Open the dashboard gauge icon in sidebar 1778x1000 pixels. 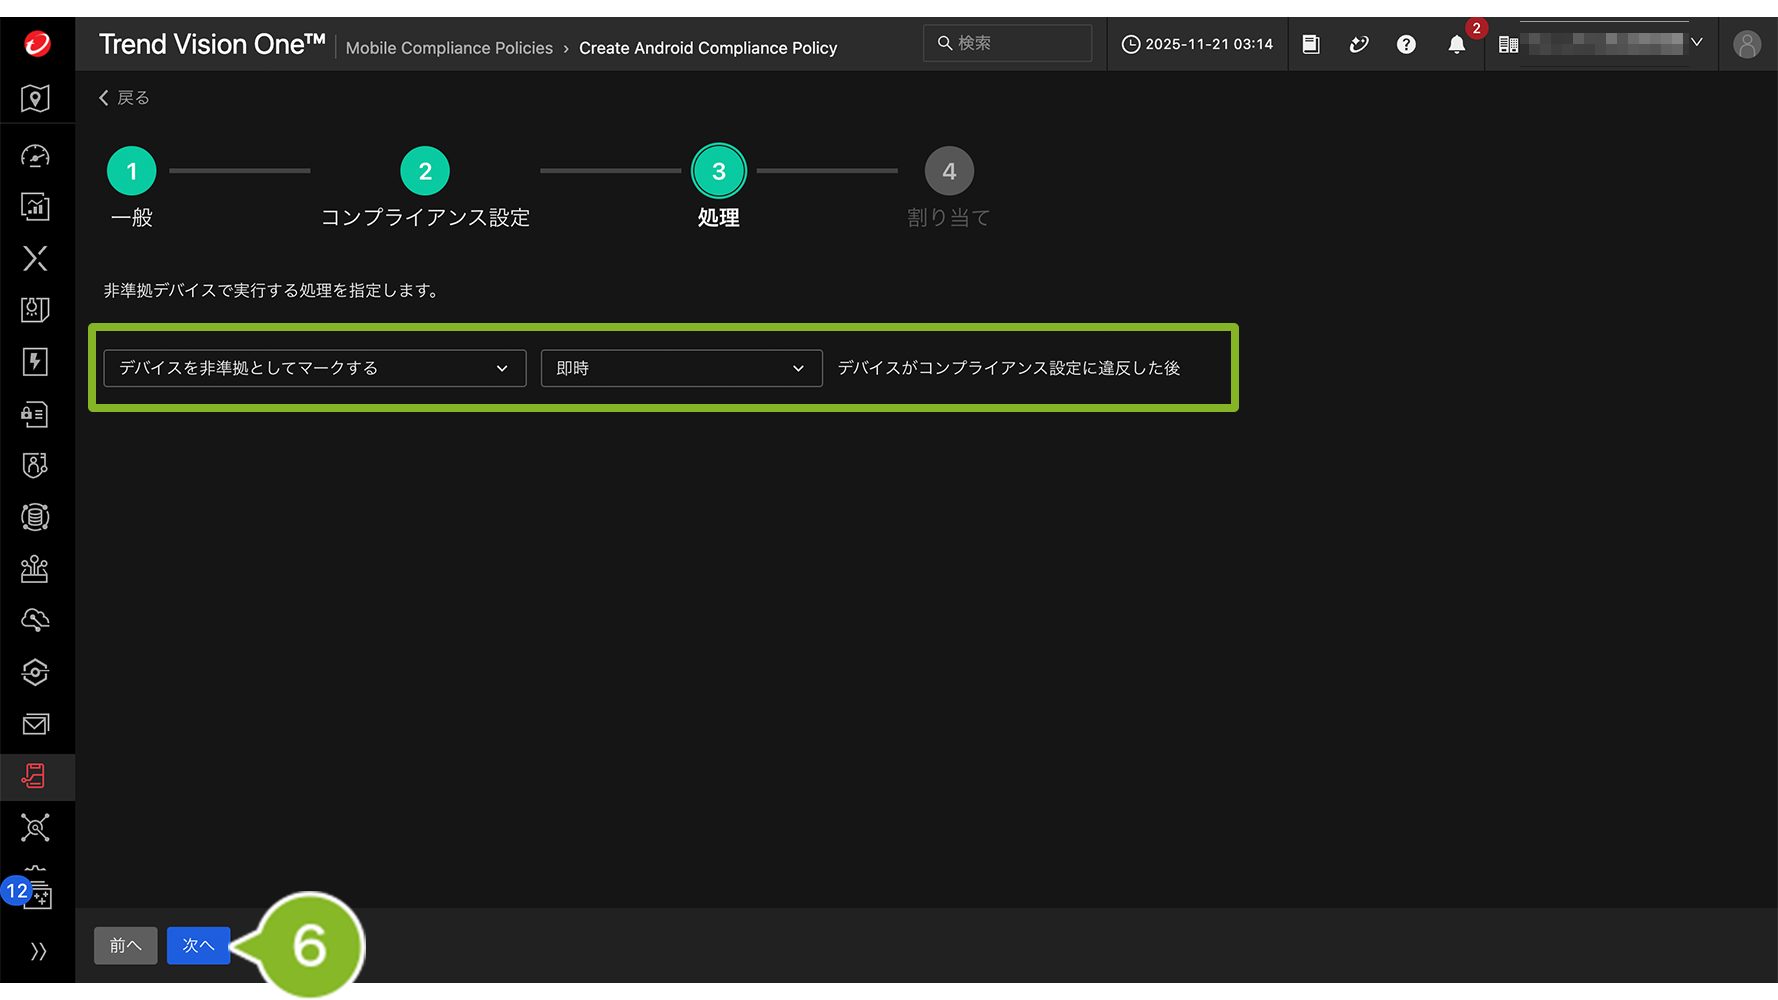click(36, 156)
